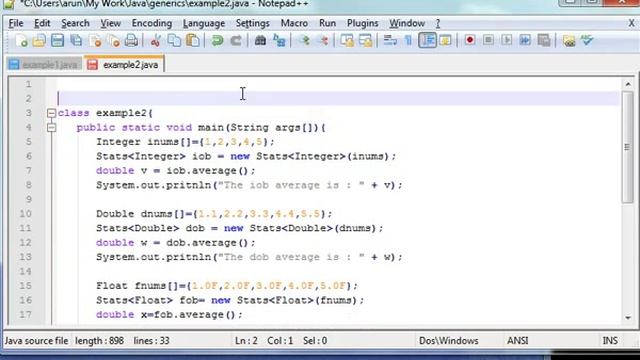Click Synchronize Horizontal Scrolling icon

[366, 40]
